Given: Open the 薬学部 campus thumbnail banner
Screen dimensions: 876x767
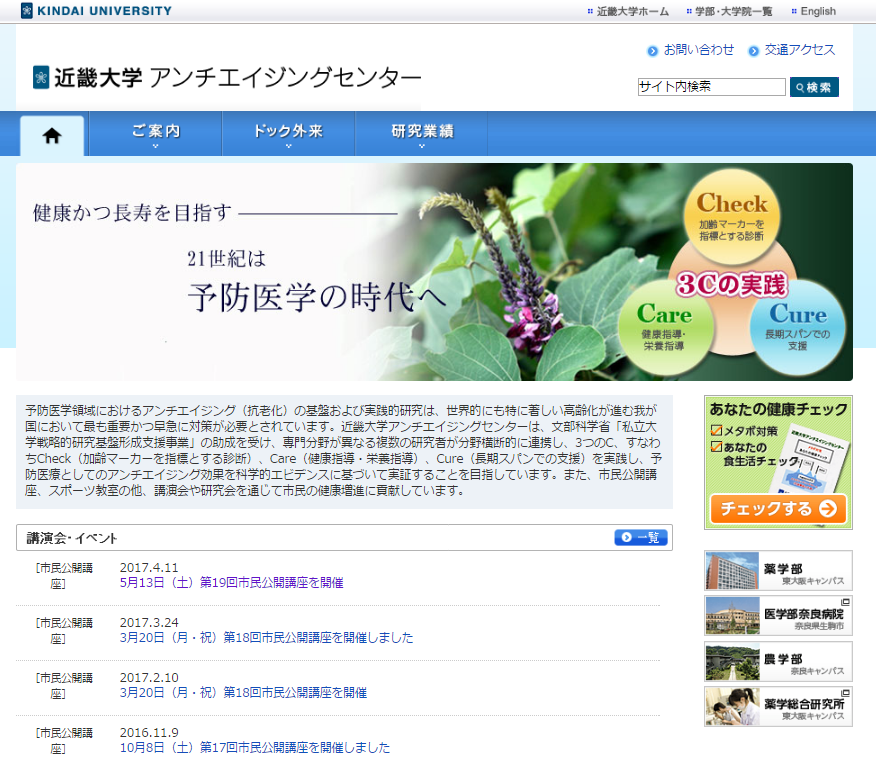Looking at the screenshot, I should [x=778, y=570].
